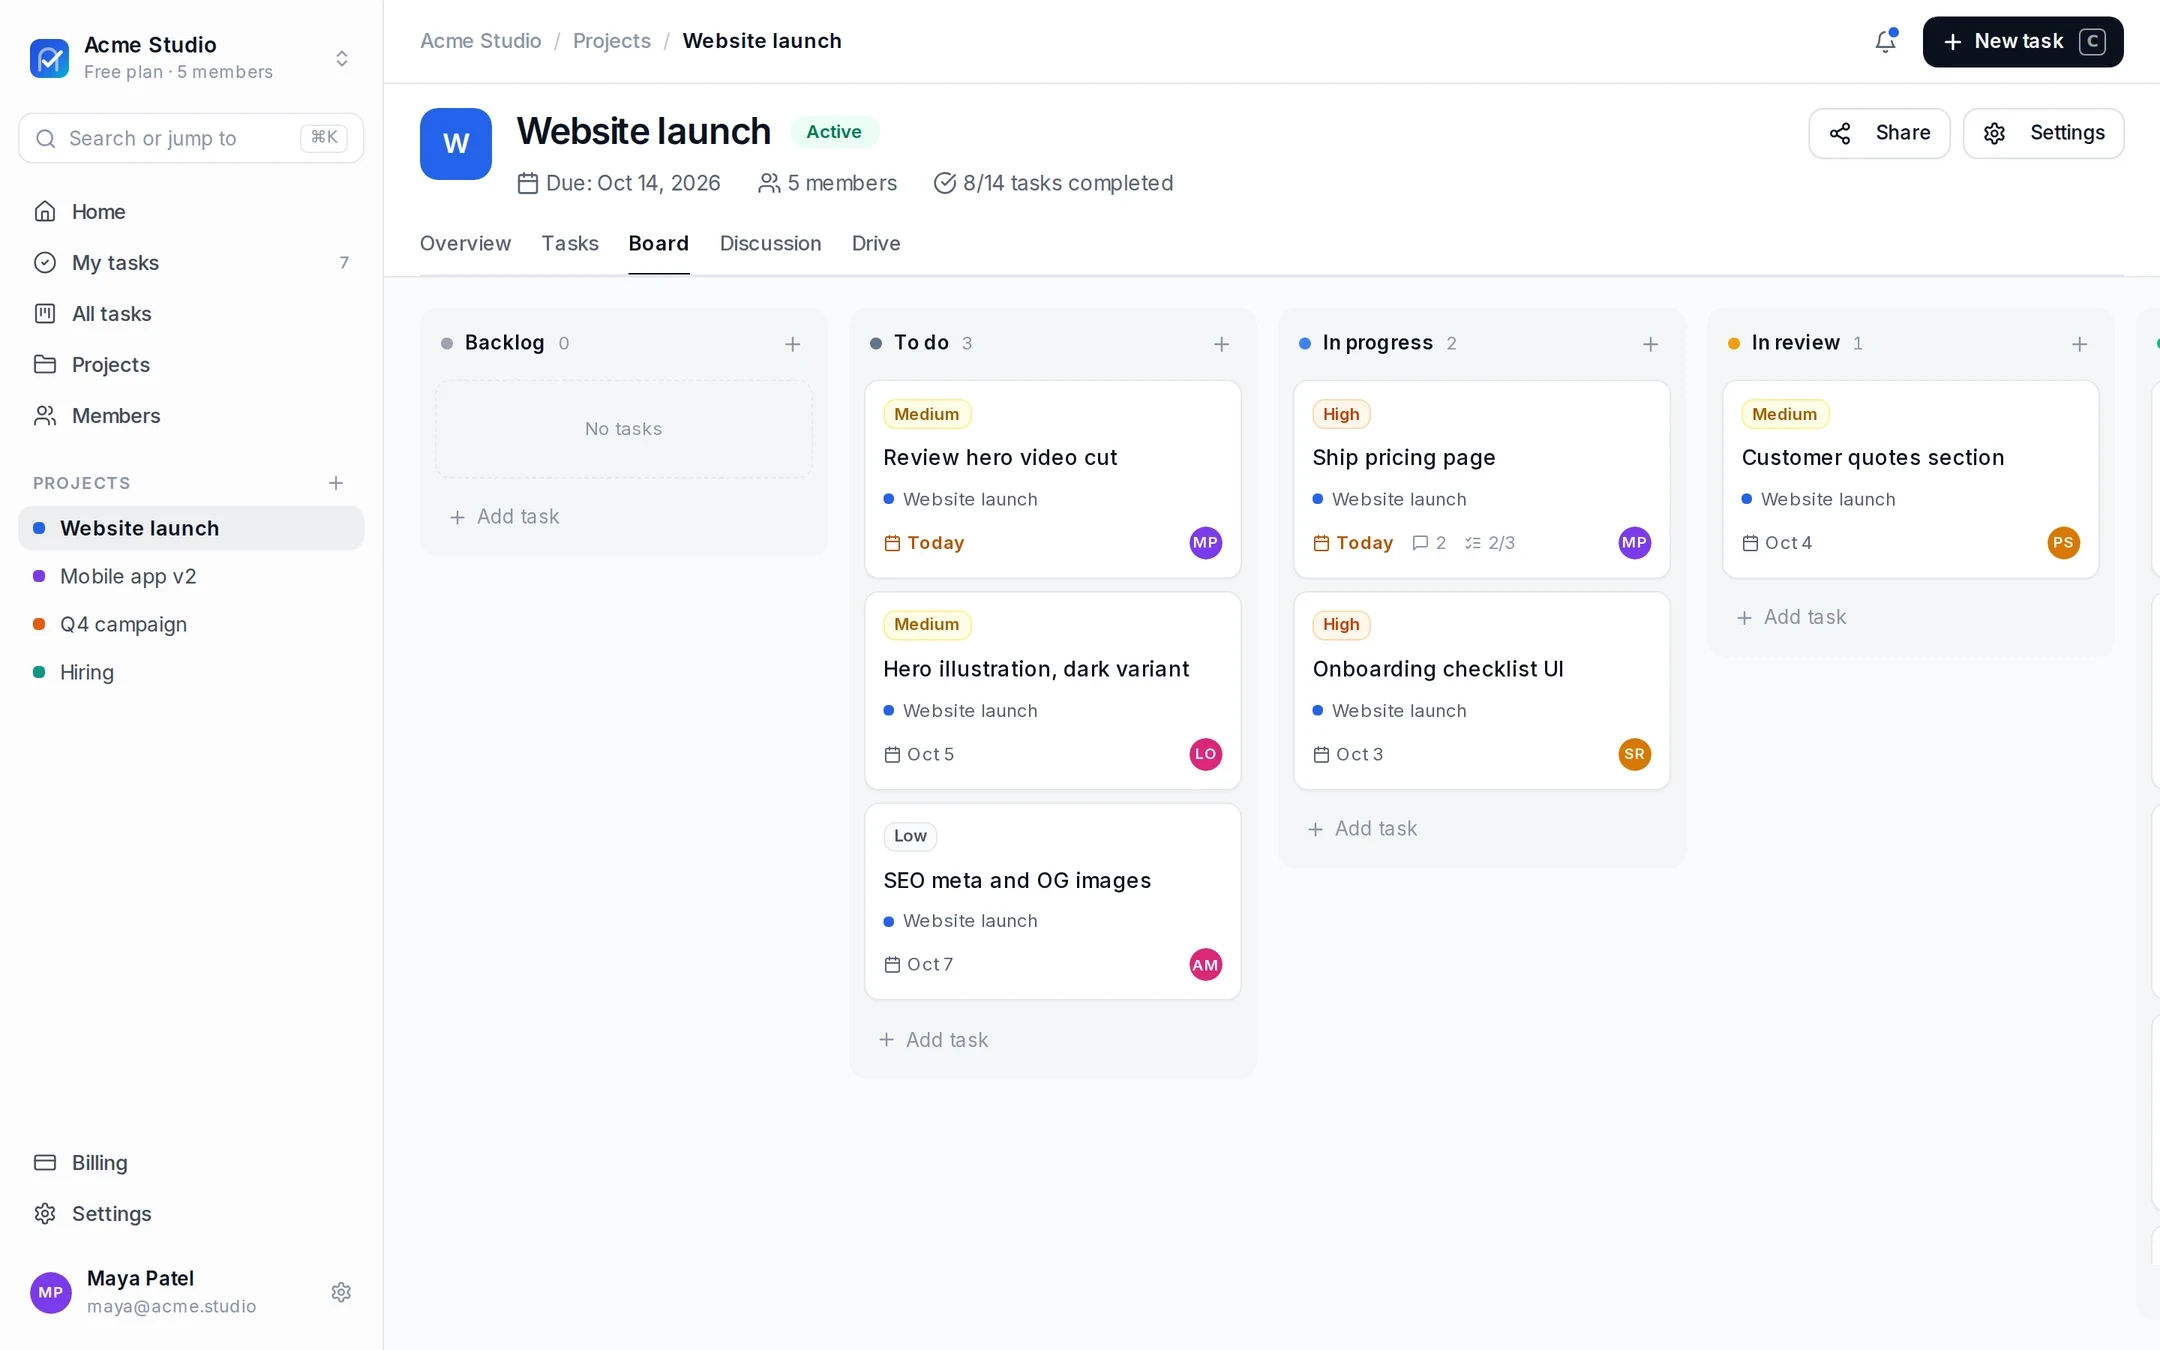Click Add task under the In progress column

(x=1362, y=829)
